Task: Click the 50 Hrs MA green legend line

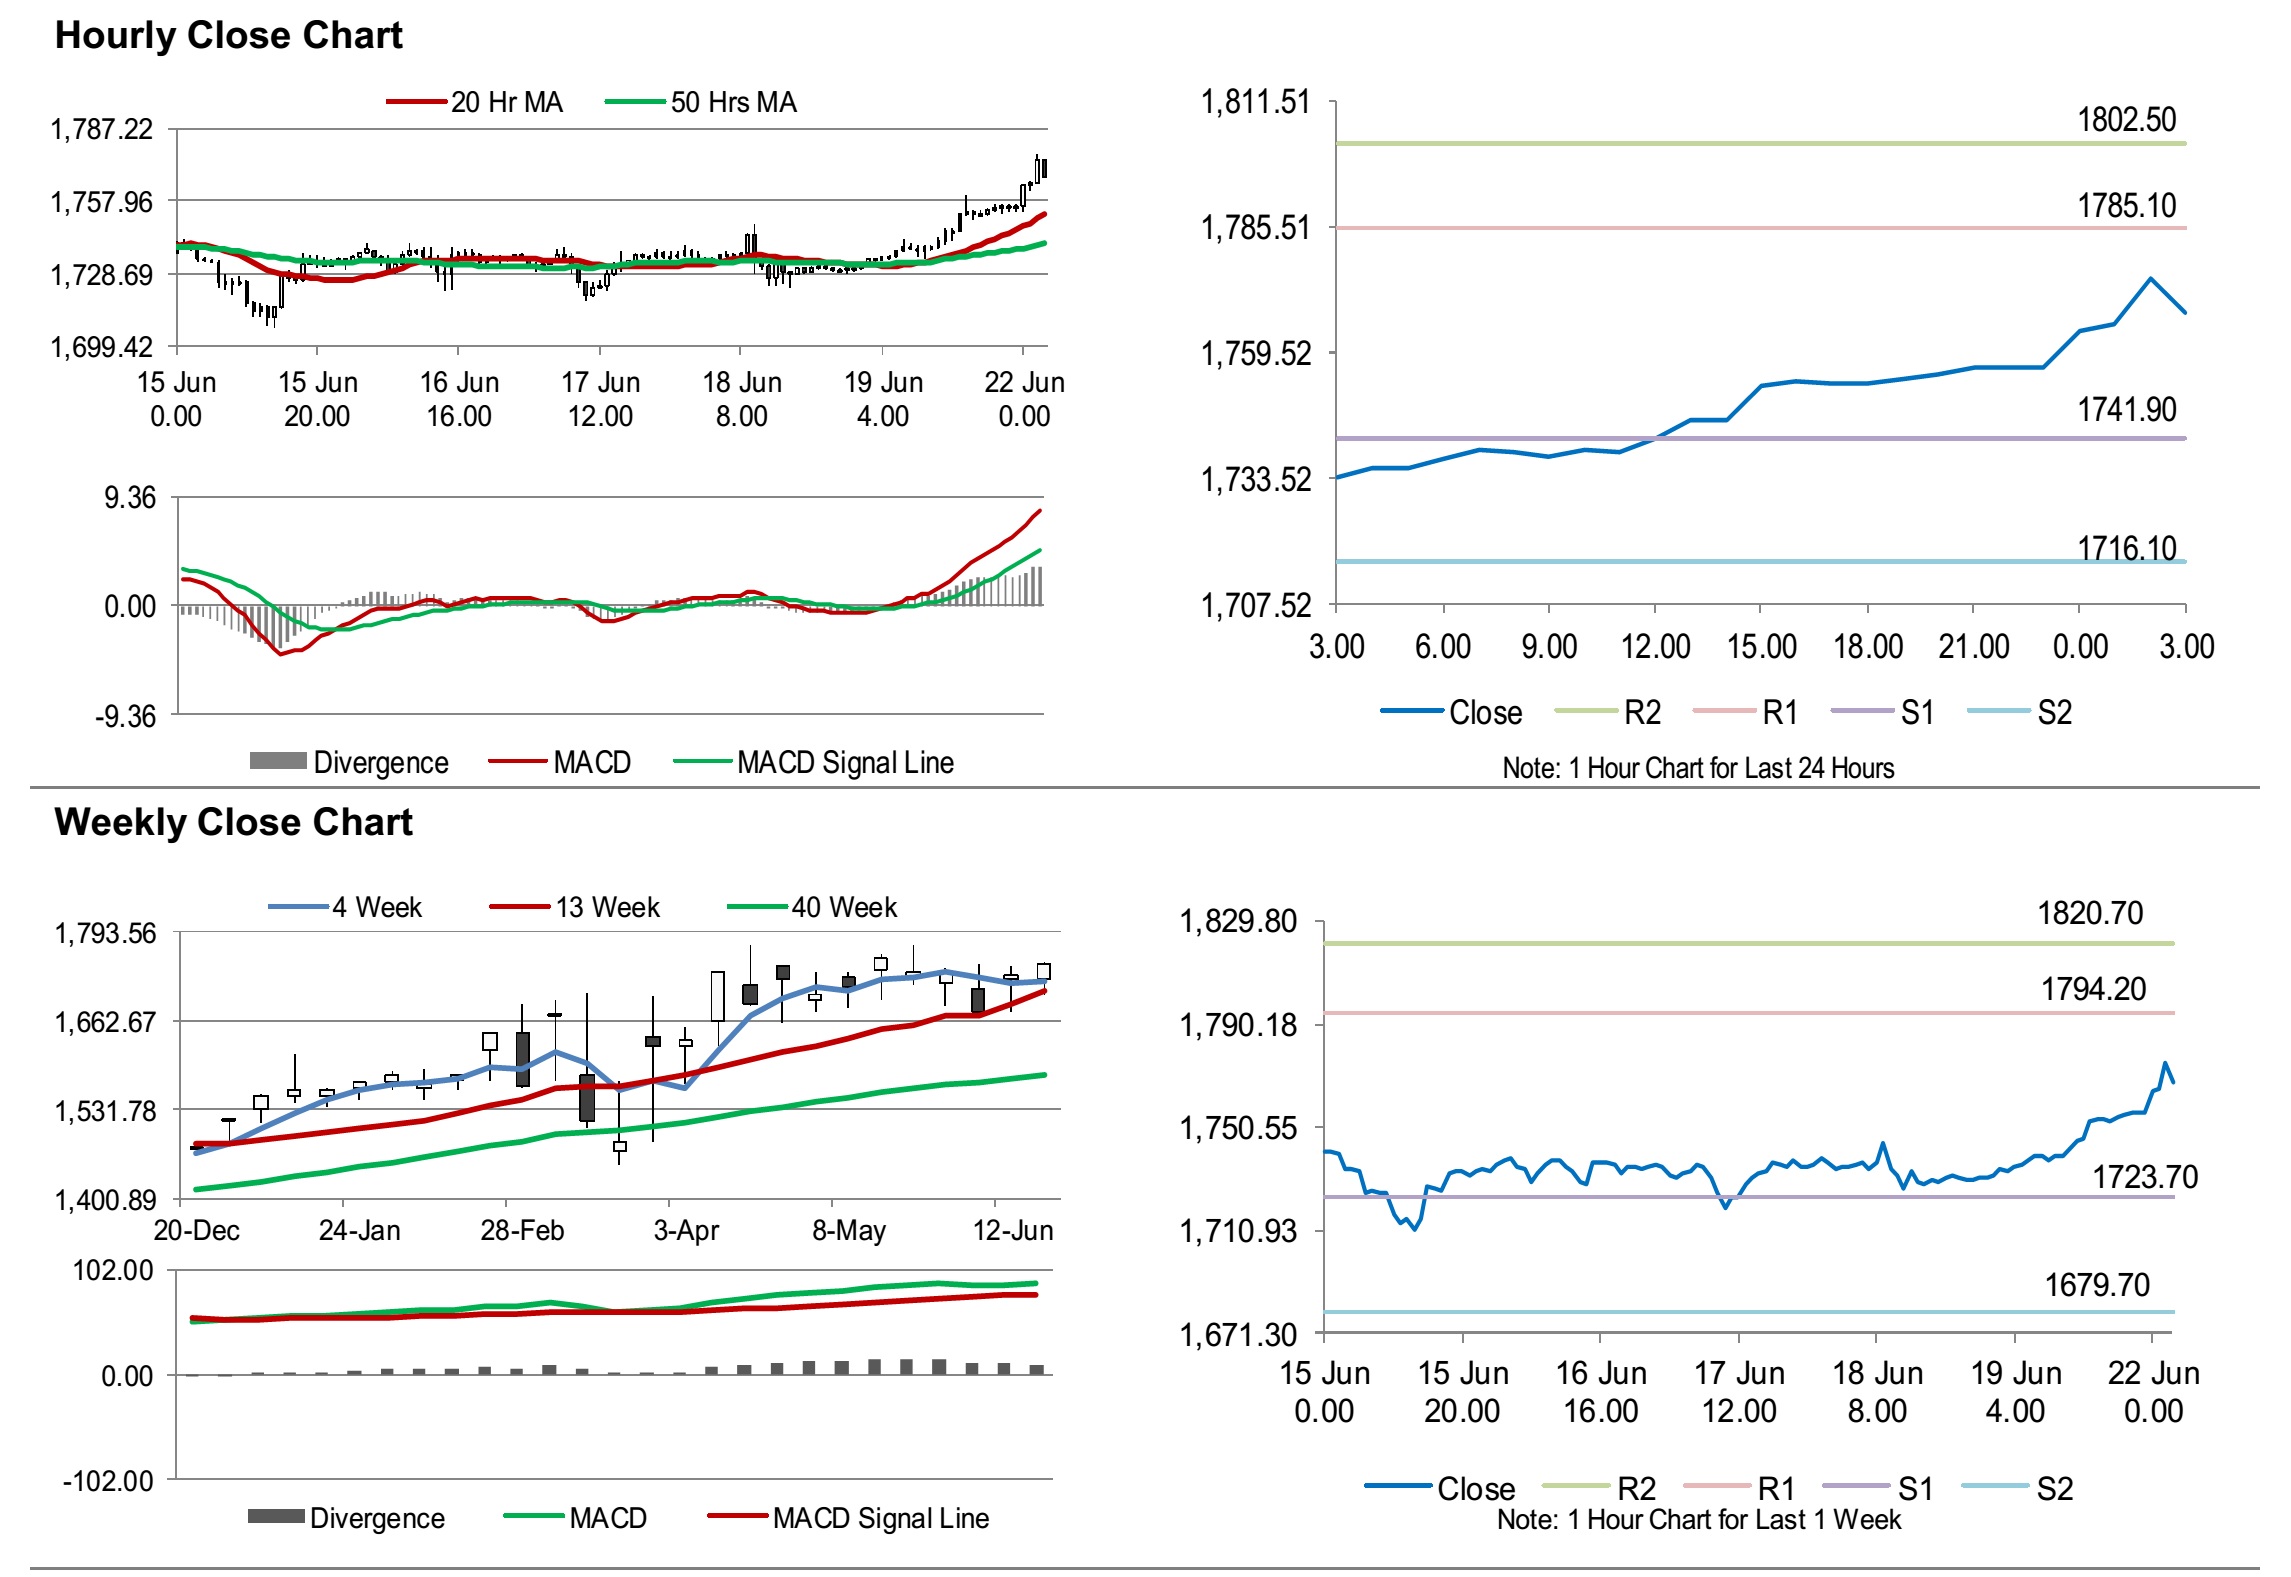Action: (635, 102)
